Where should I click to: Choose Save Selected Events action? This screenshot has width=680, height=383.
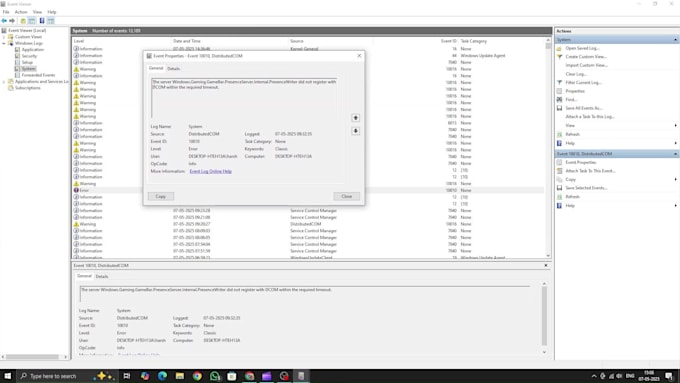[x=586, y=188]
